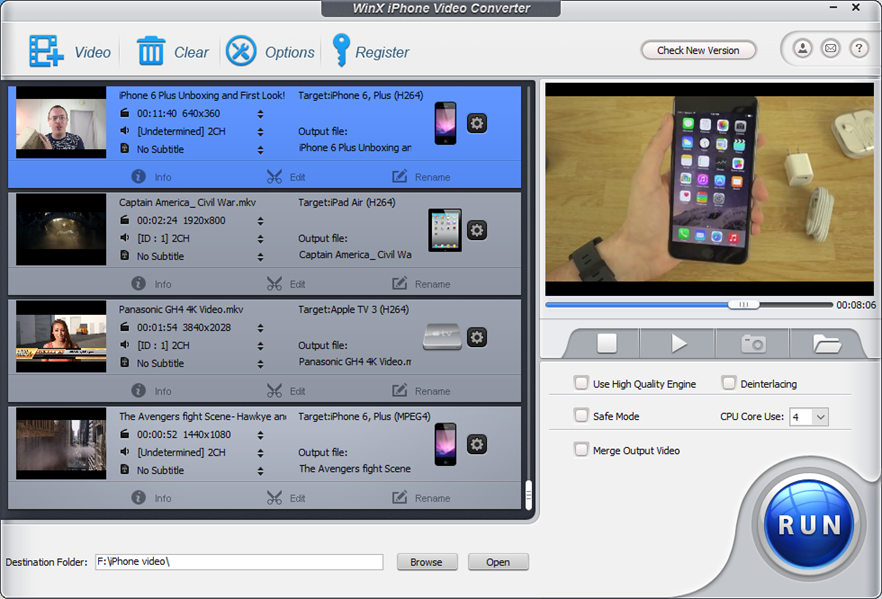Click Info for iPhone 6 Plus Unboxing video
This screenshot has height=599, width=882.
[x=151, y=177]
